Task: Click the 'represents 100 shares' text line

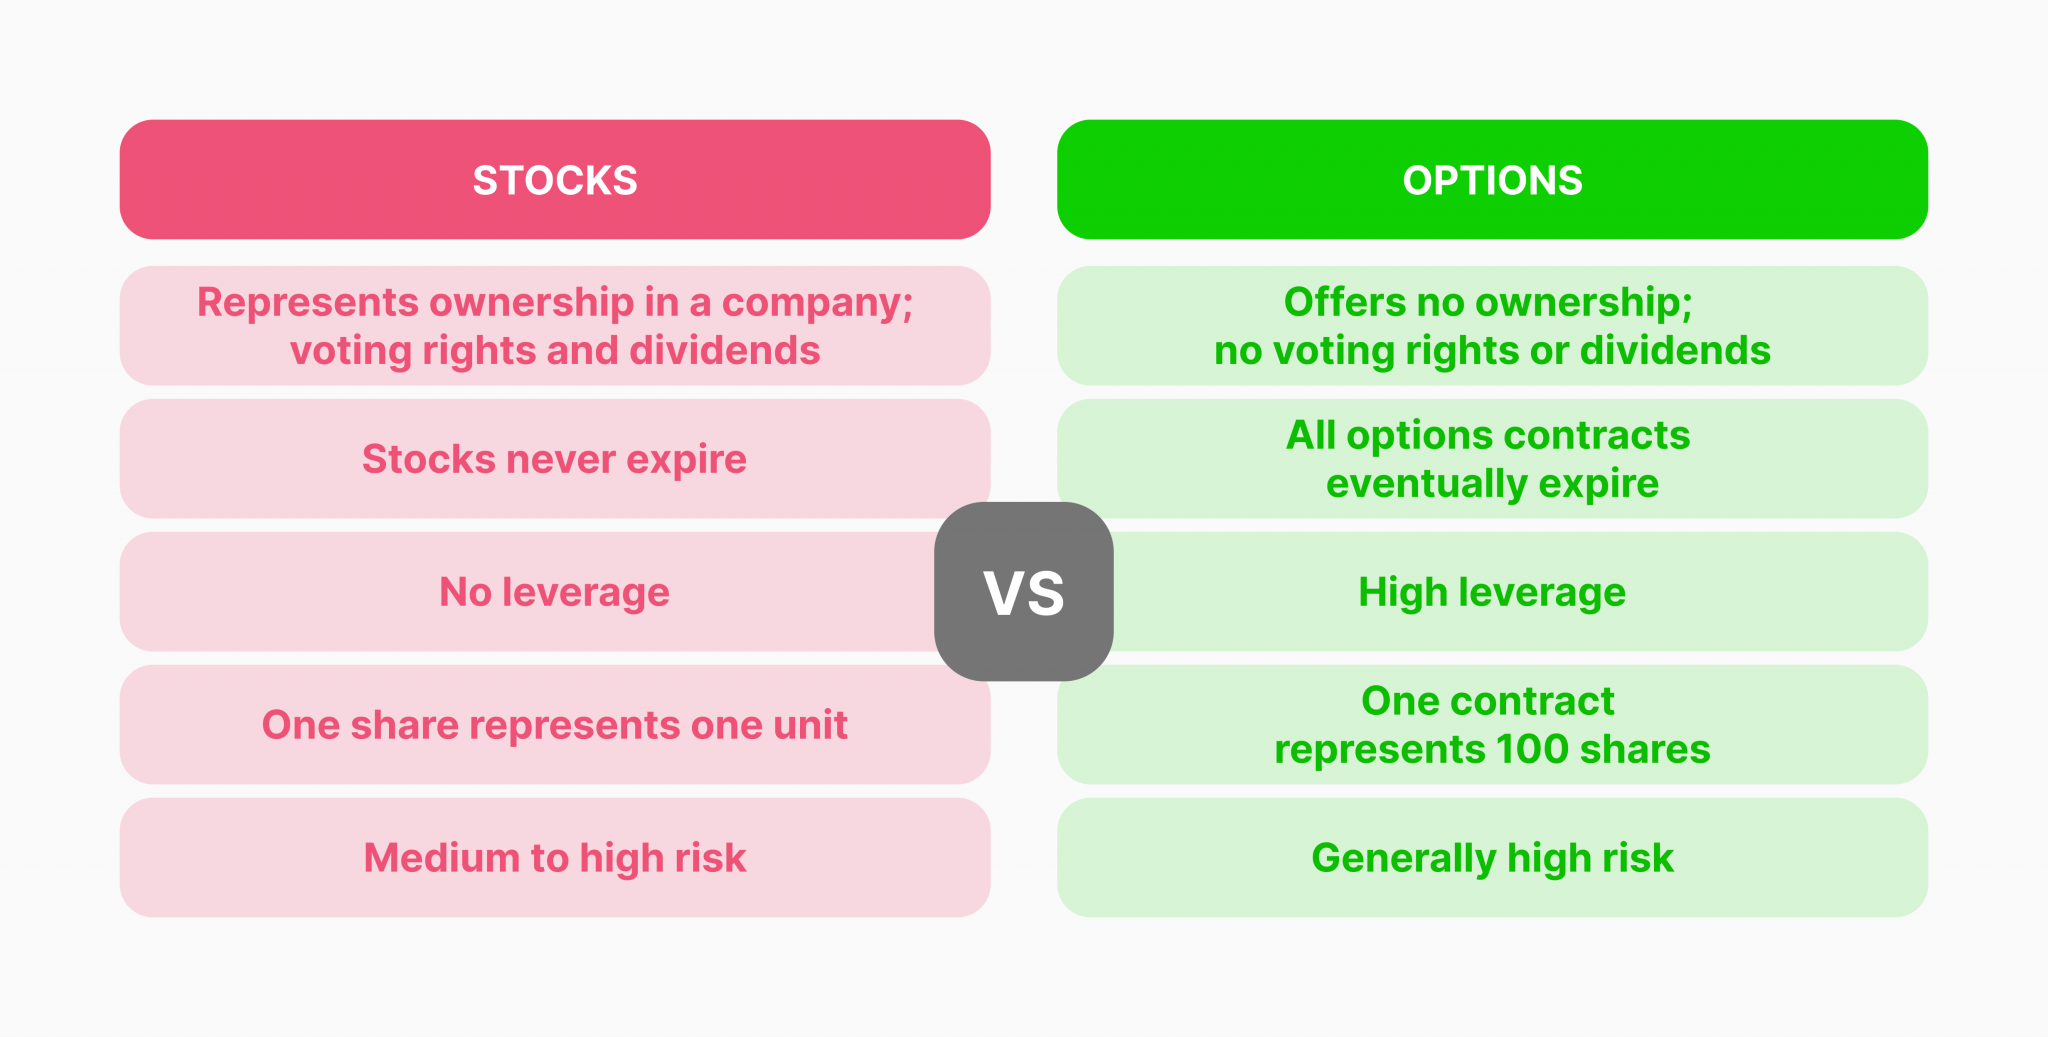Action: coord(1492,749)
